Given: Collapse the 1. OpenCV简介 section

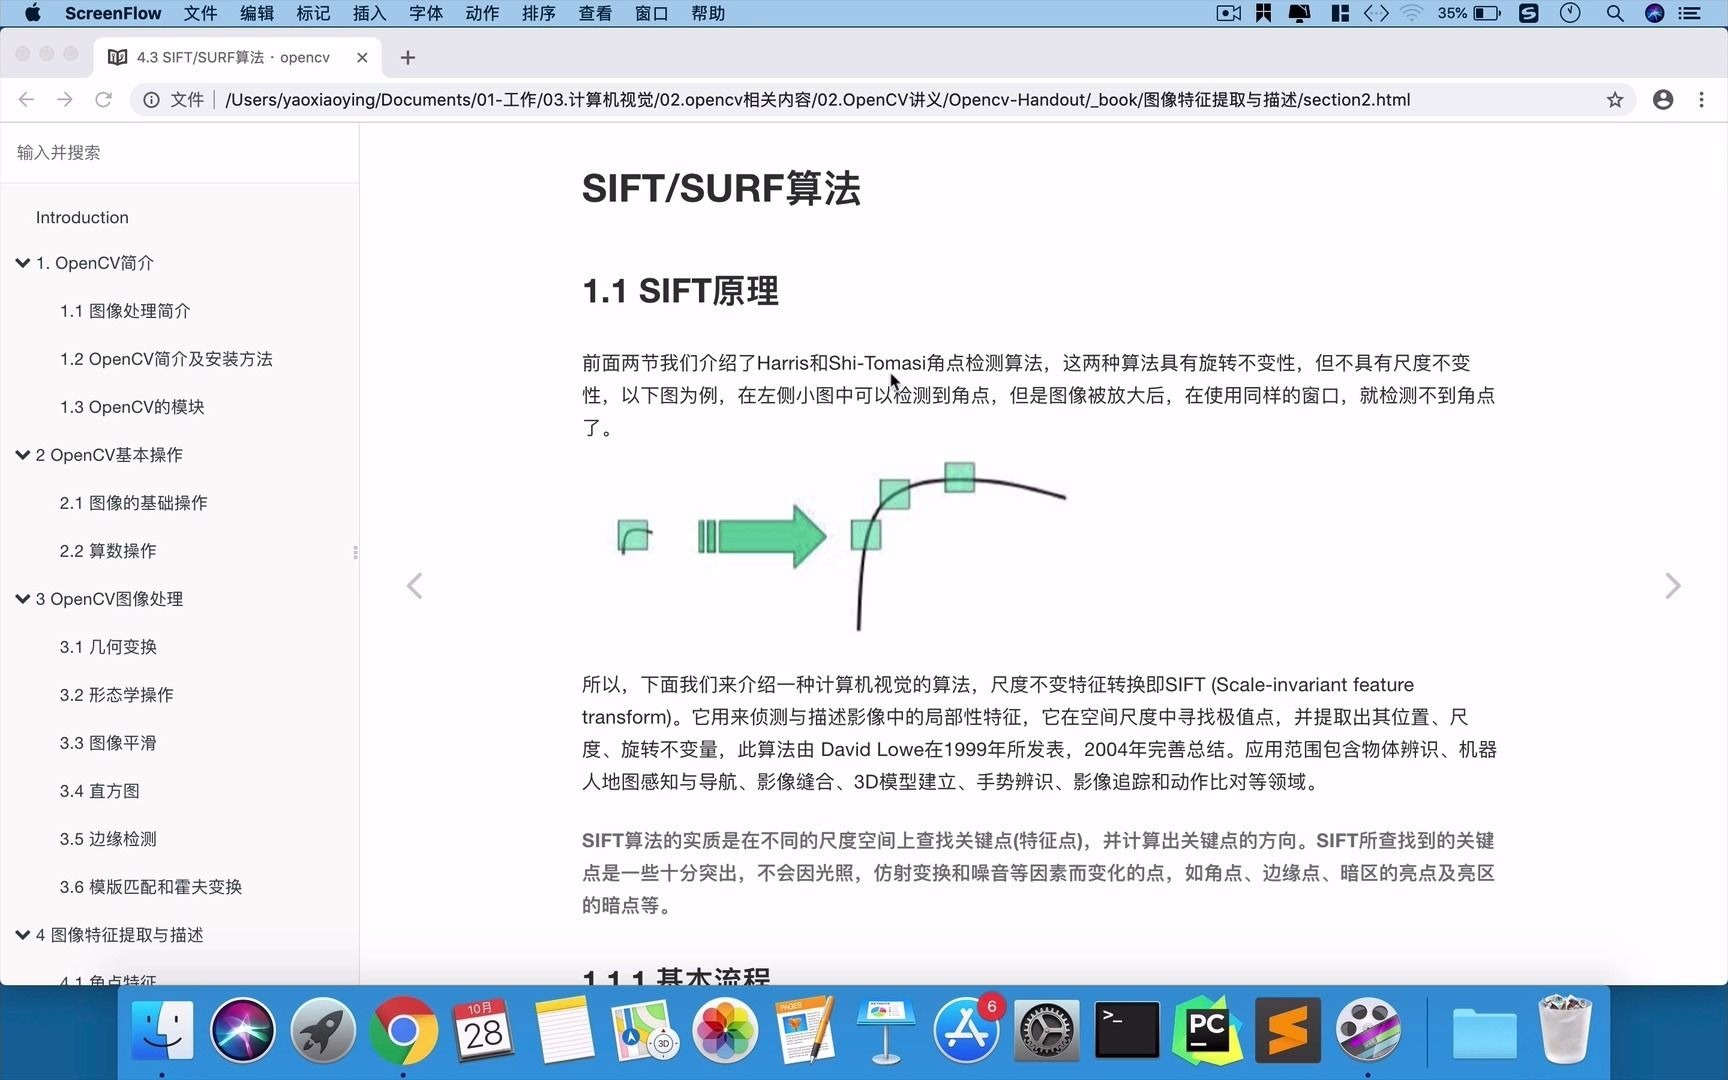Looking at the screenshot, I should [x=22, y=262].
